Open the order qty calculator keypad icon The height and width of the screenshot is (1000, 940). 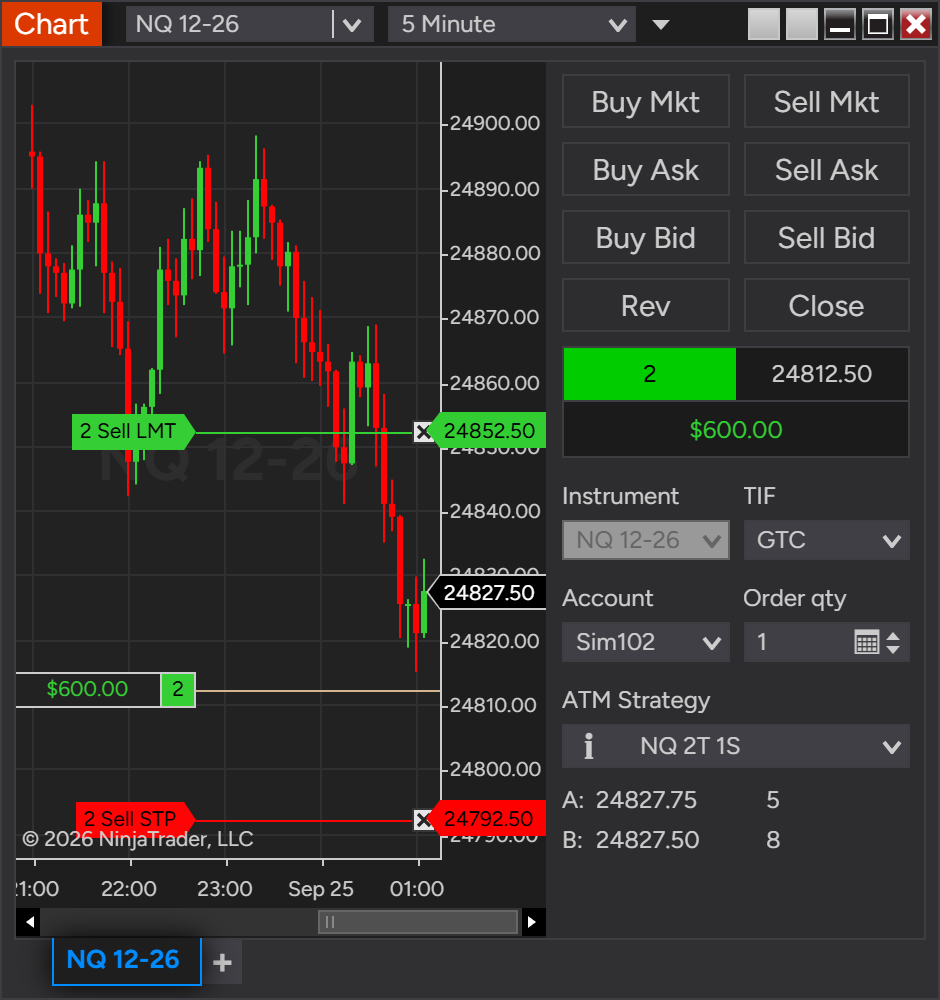(866, 642)
